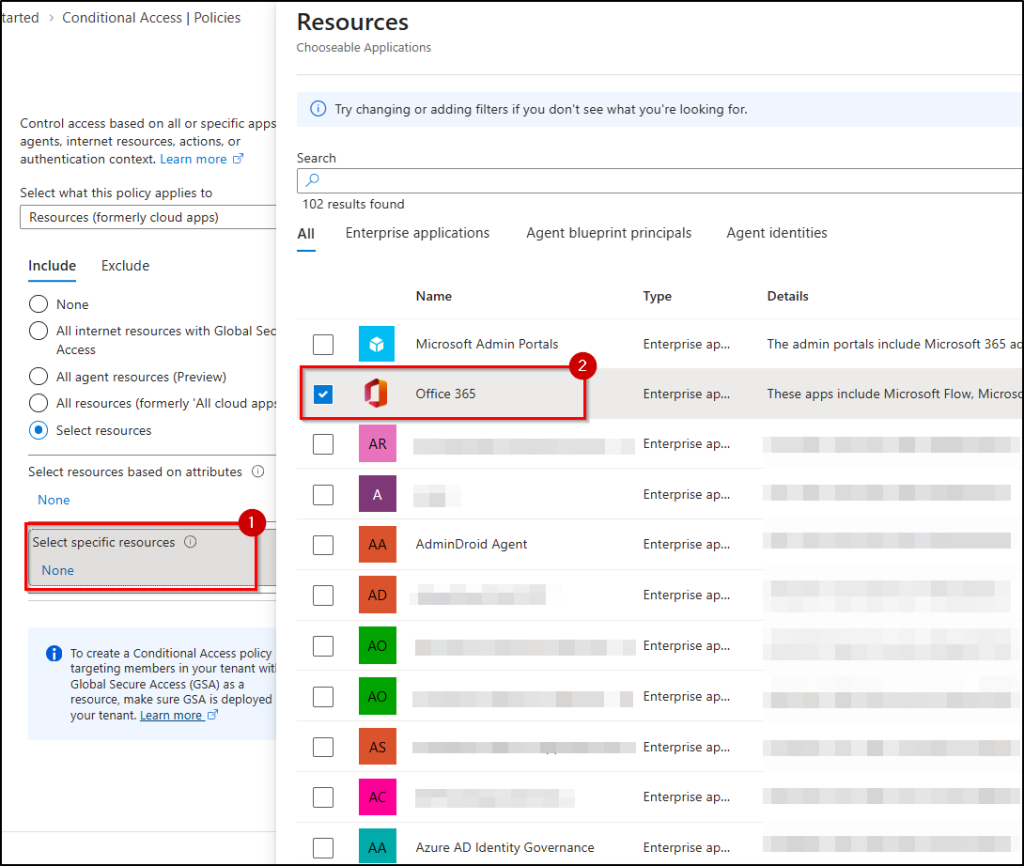Check the checkbox for AdminDroid Agent
1024x866 pixels.
pyautogui.click(x=323, y=545)
